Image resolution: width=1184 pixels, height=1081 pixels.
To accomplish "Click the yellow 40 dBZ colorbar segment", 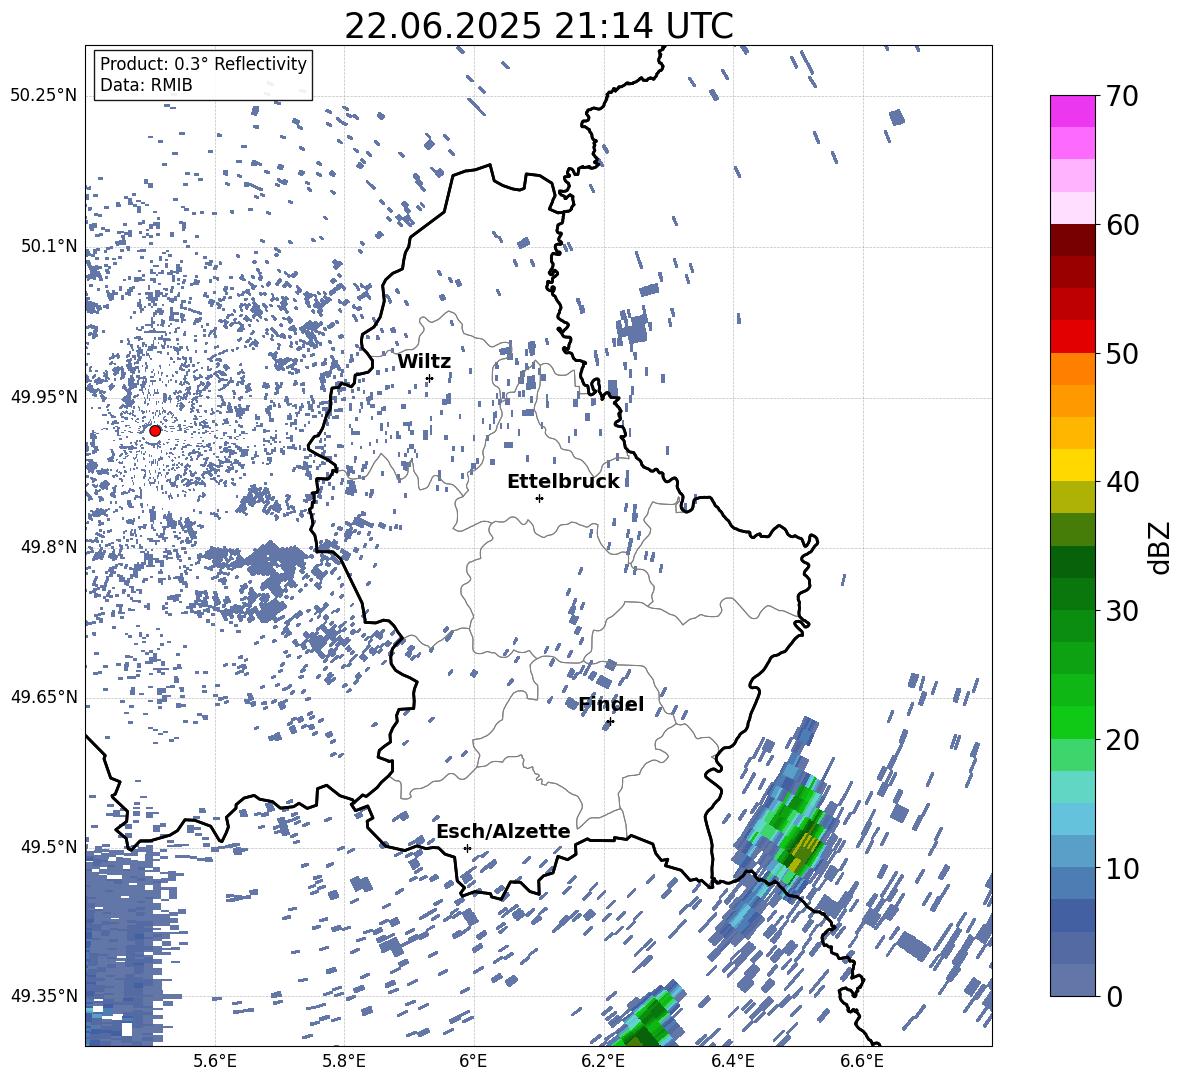I will [x=1072, y=465].
